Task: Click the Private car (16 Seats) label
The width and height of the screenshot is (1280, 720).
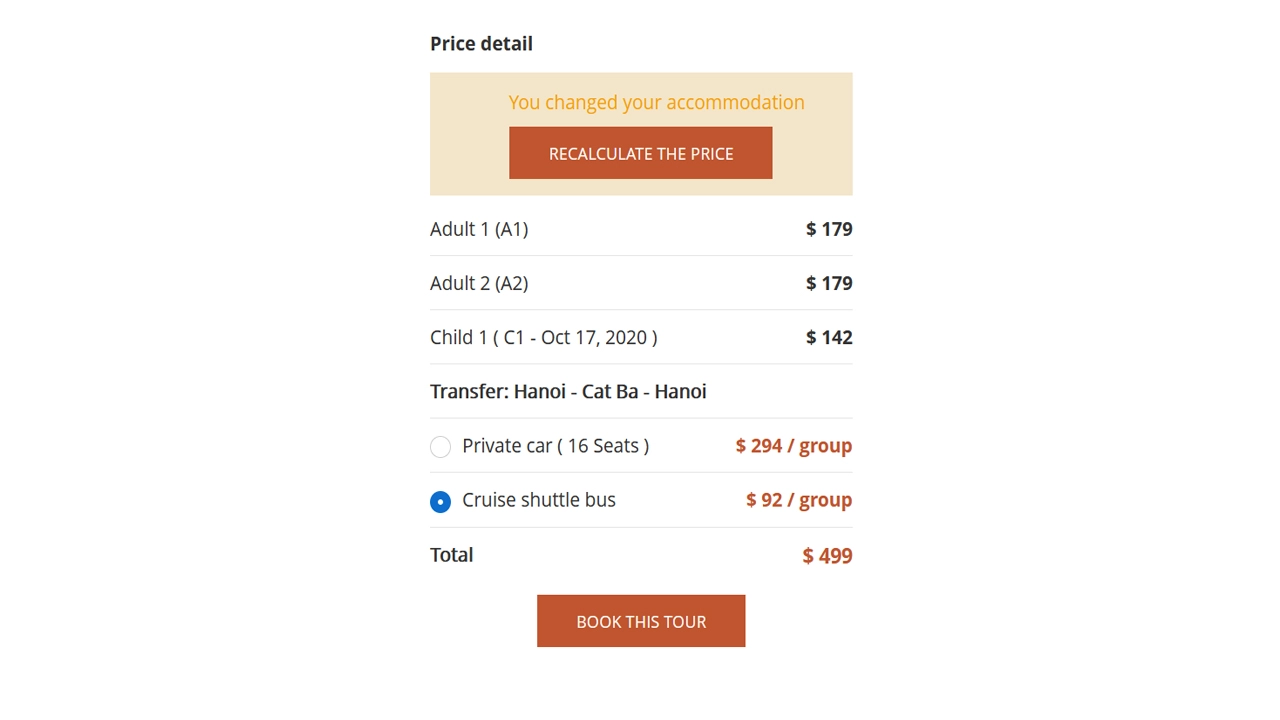Action: [x=555, y=446]
